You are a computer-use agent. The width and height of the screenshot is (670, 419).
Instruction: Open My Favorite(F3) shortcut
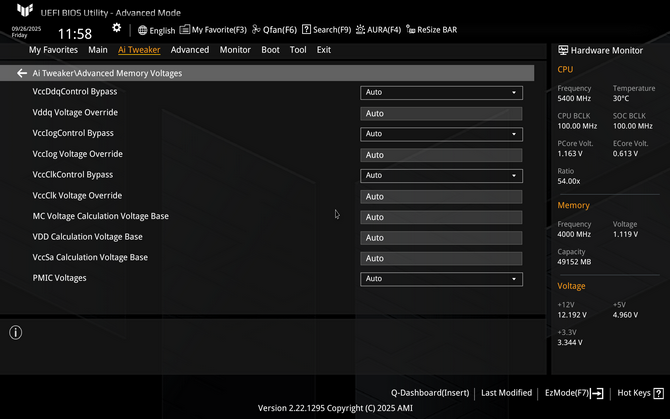point(213,30)
